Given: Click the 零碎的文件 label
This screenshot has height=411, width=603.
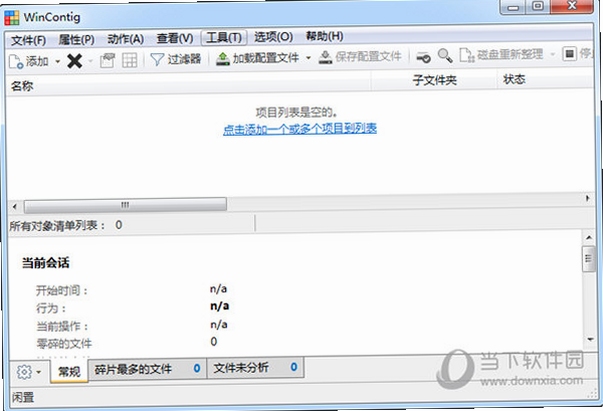Looking at the screenshot, I should (x=64, y=343).
